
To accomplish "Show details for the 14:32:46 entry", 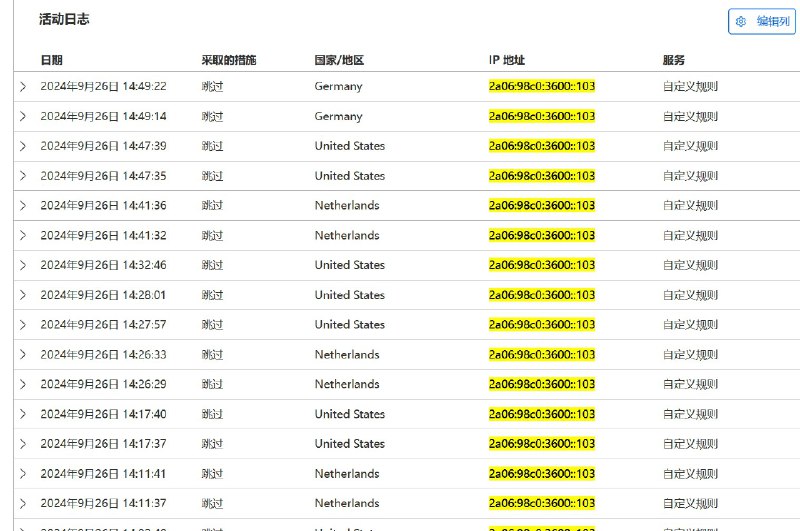I will 23,265.
